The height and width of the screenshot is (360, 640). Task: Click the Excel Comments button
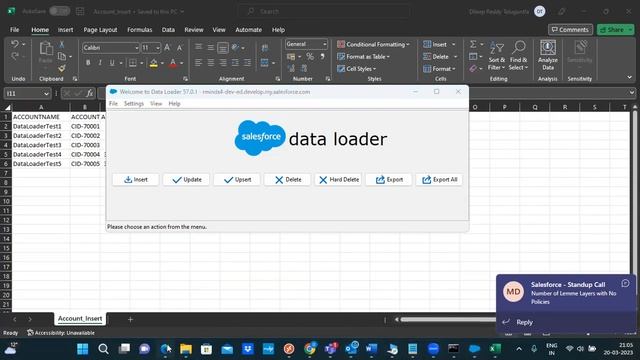tap(570, 30)
